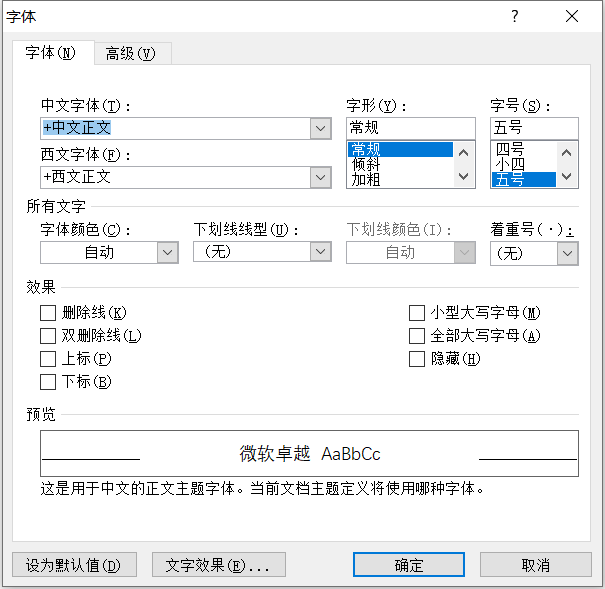The width and height of the screenshot is (605, 589).
Task: Click the help question mark icon
Action: 515,16
